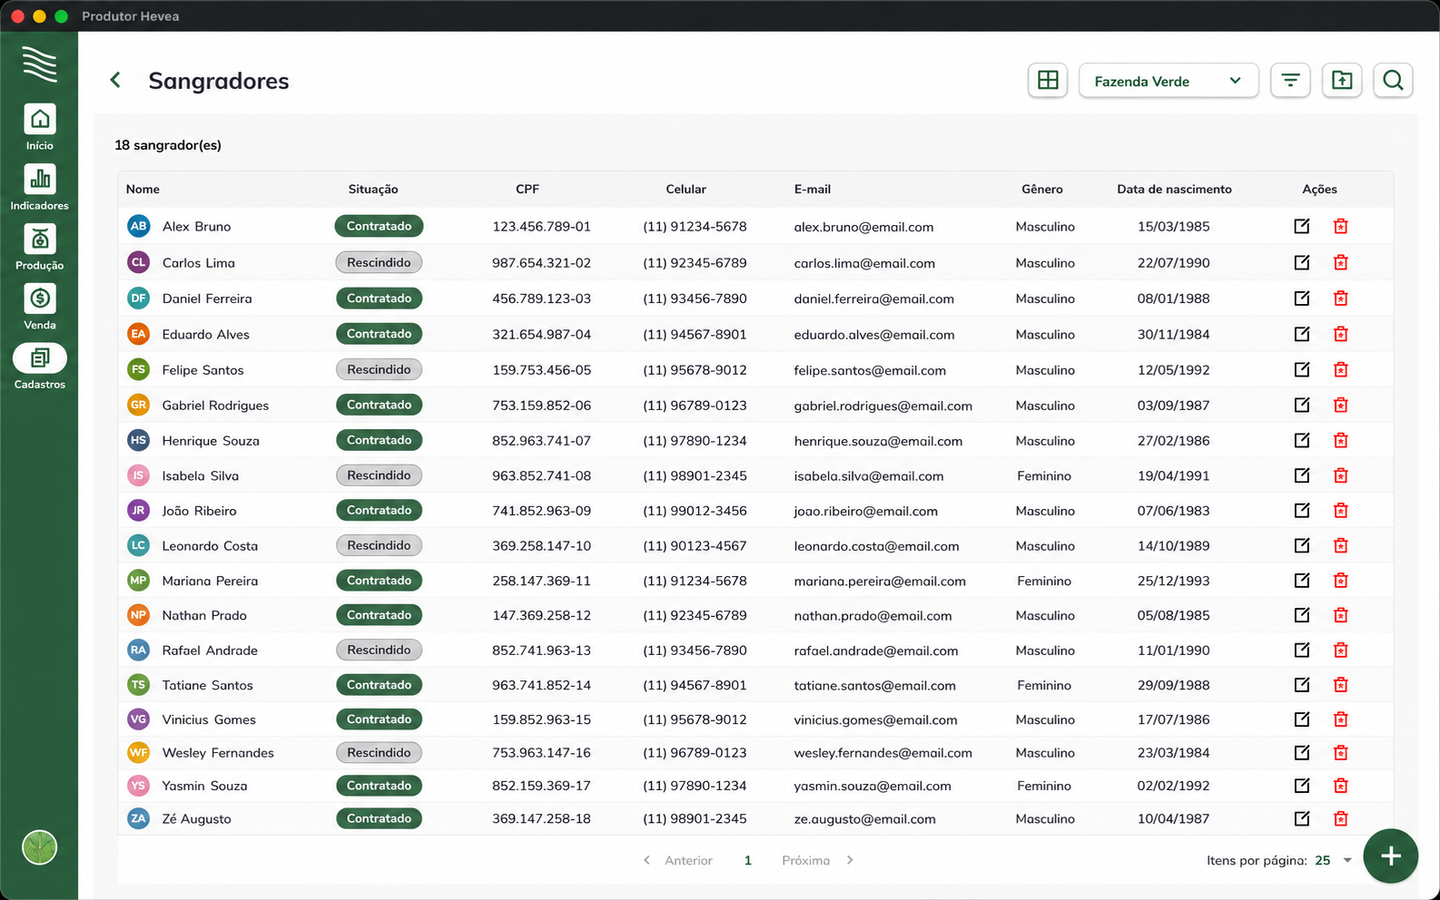Click the phone number (11) 99012-3456

click(x=695, y=510)
